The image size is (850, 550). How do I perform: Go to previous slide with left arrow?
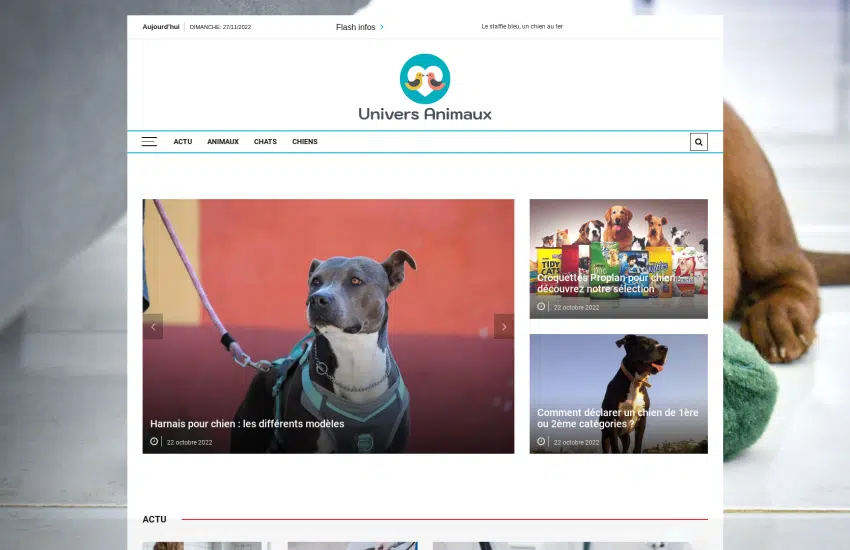tap(153, 327)
